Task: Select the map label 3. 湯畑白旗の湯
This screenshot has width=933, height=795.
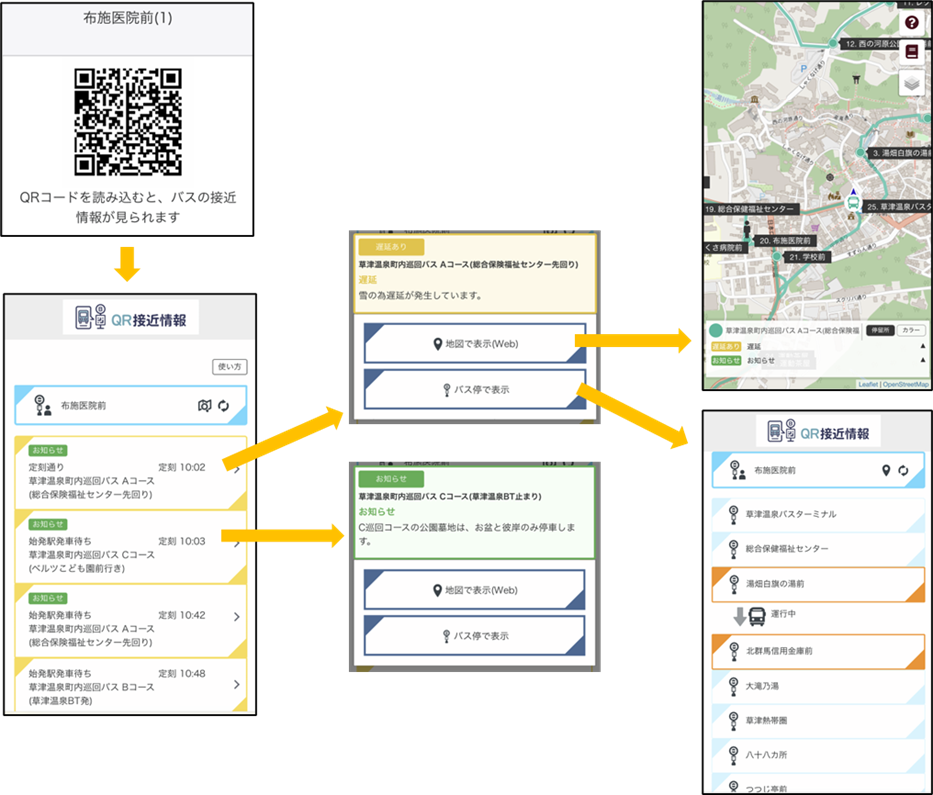Action: pyautogui.click(x=899, y=153)
